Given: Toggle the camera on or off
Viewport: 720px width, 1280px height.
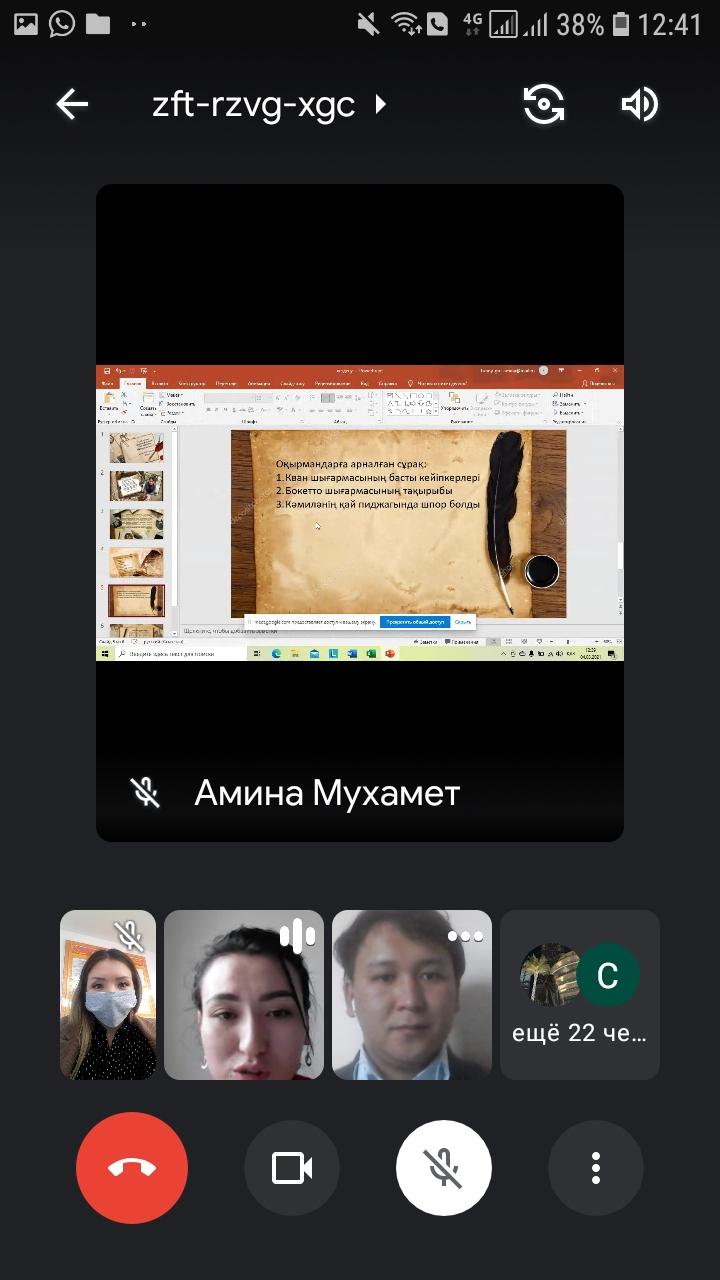Looking at the screenshot, I should tap(292, 1168).
